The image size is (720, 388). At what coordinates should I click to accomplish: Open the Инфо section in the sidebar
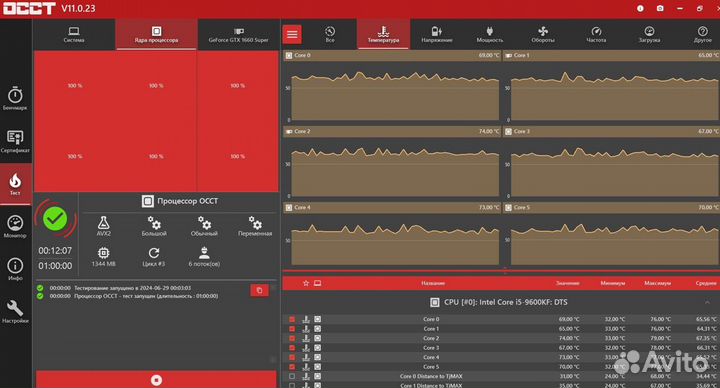(15, 269)
